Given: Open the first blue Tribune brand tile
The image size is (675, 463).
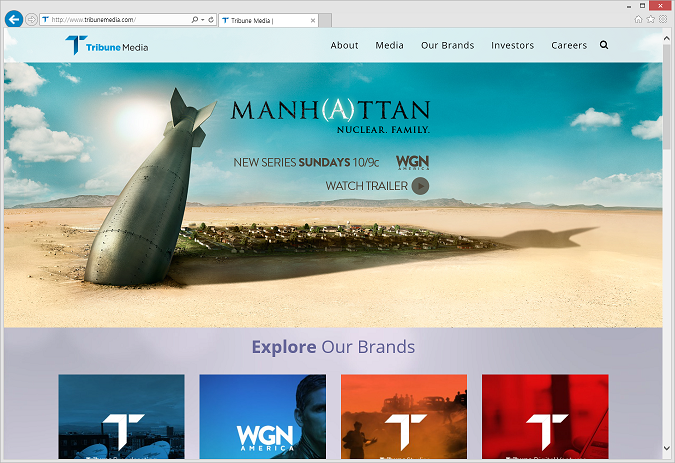Looking at the screenshot, I should (121, 417).
